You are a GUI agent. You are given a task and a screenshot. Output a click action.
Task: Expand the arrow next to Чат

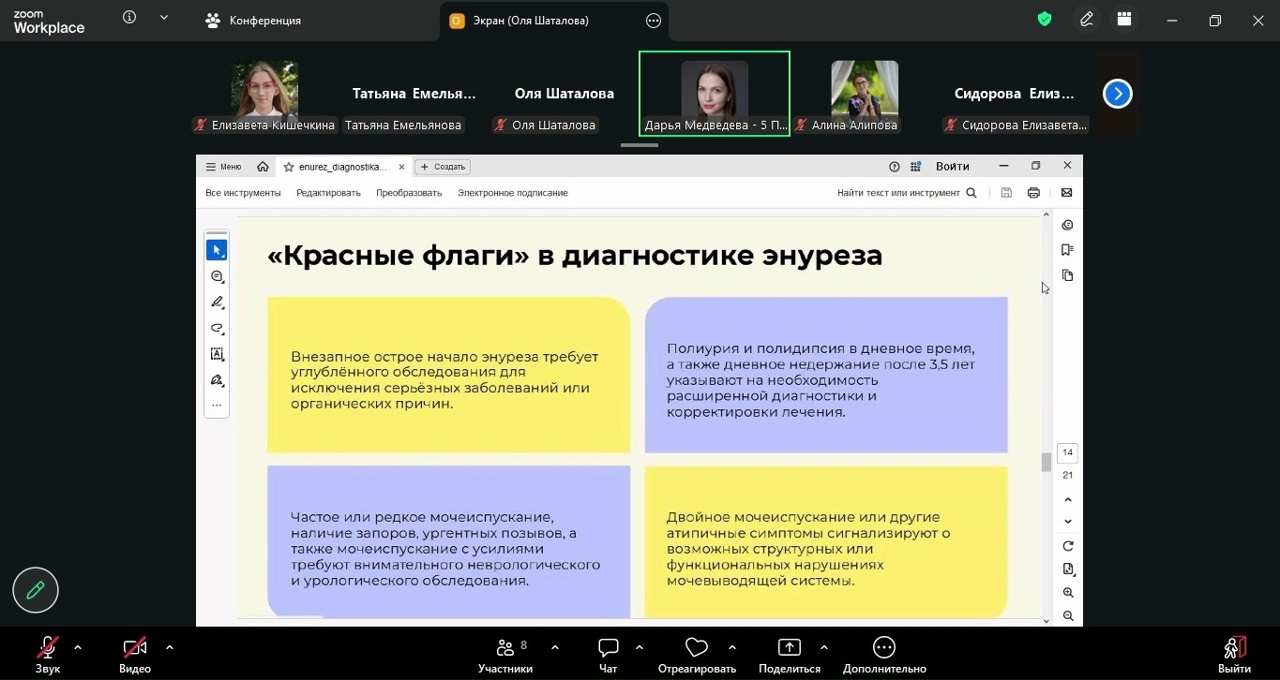(639, 647)
